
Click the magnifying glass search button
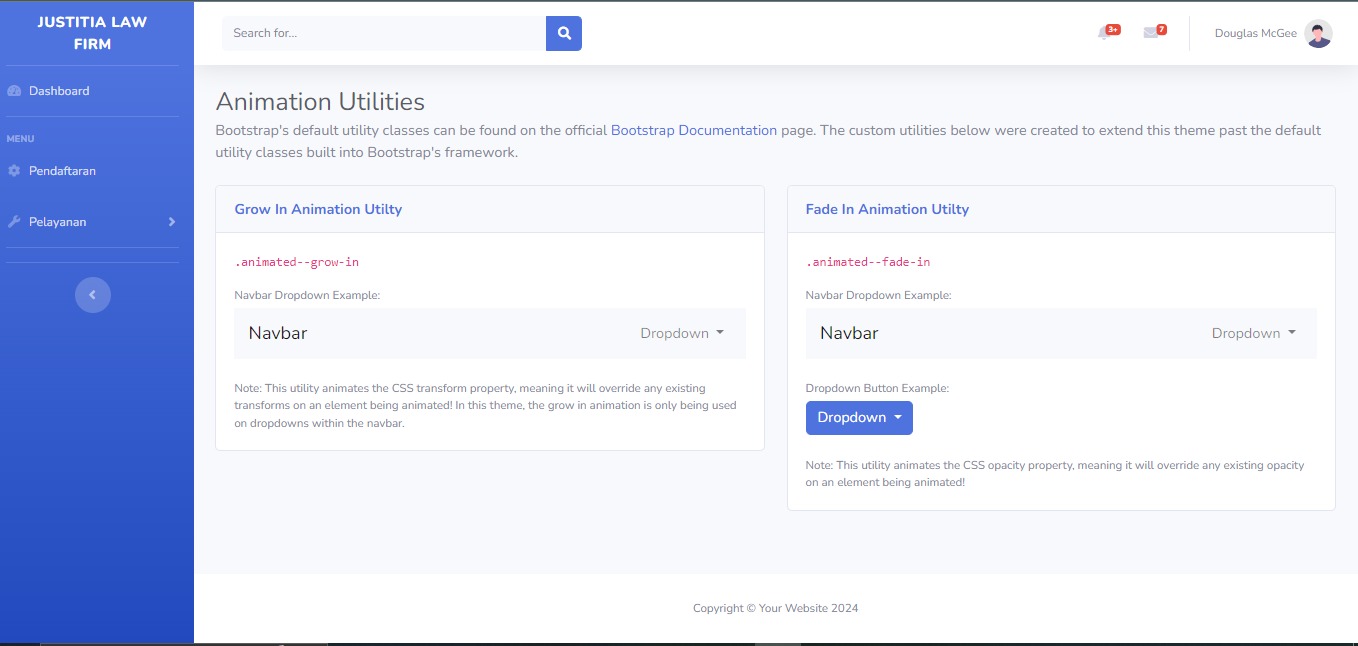[564, 33]
